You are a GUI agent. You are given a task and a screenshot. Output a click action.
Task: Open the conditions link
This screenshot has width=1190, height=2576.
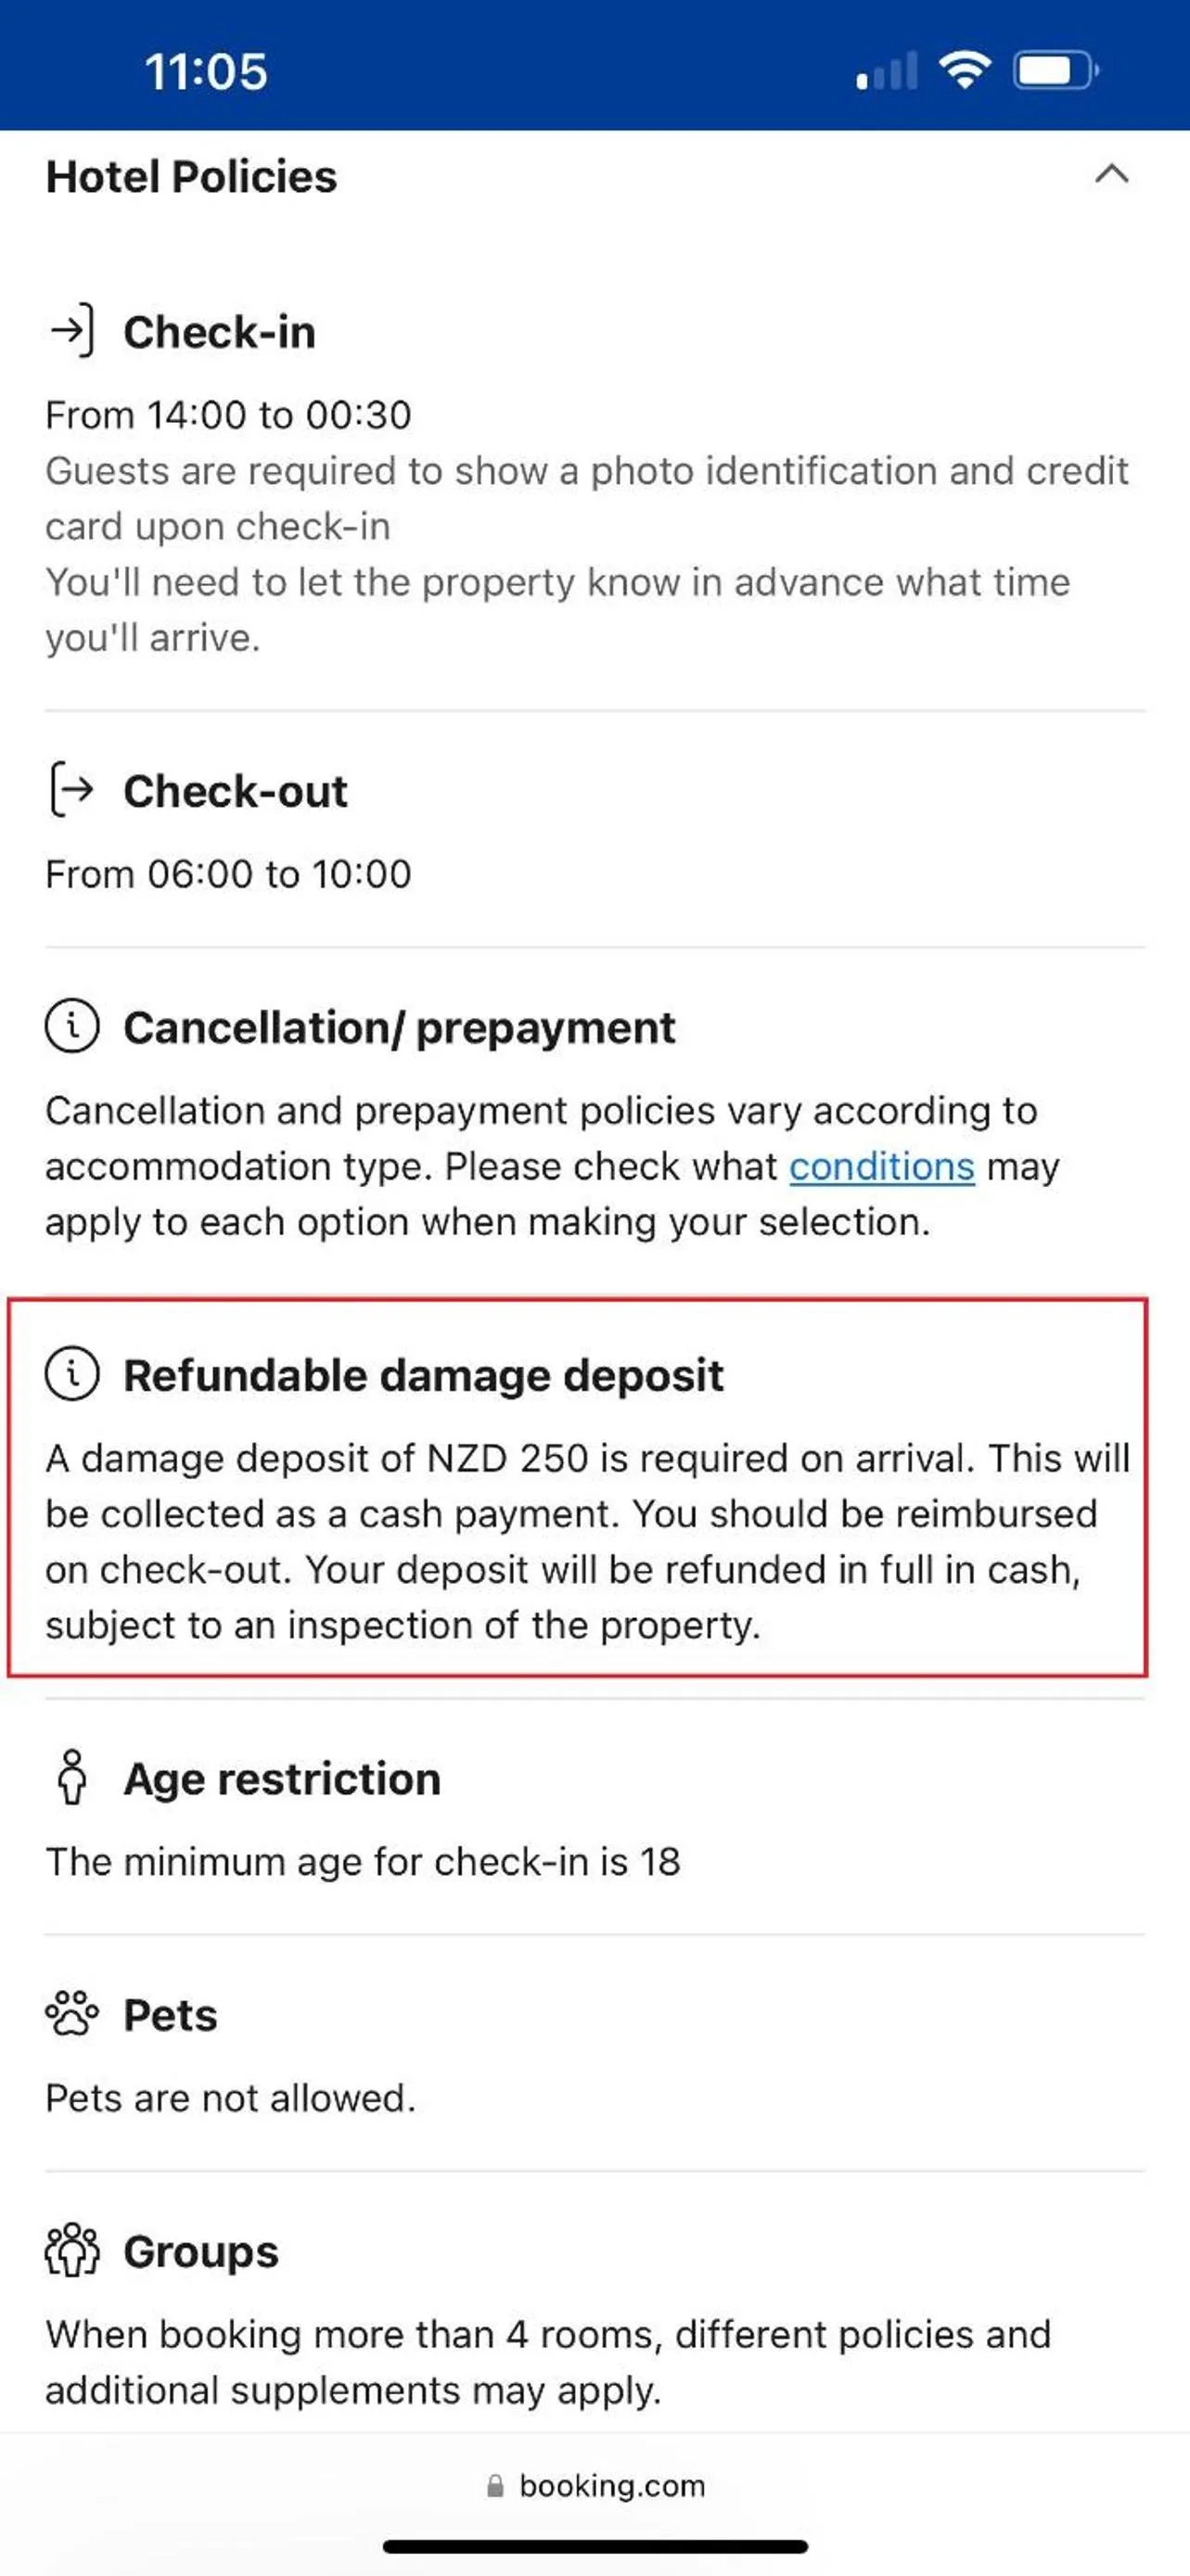pos(881,1166)
